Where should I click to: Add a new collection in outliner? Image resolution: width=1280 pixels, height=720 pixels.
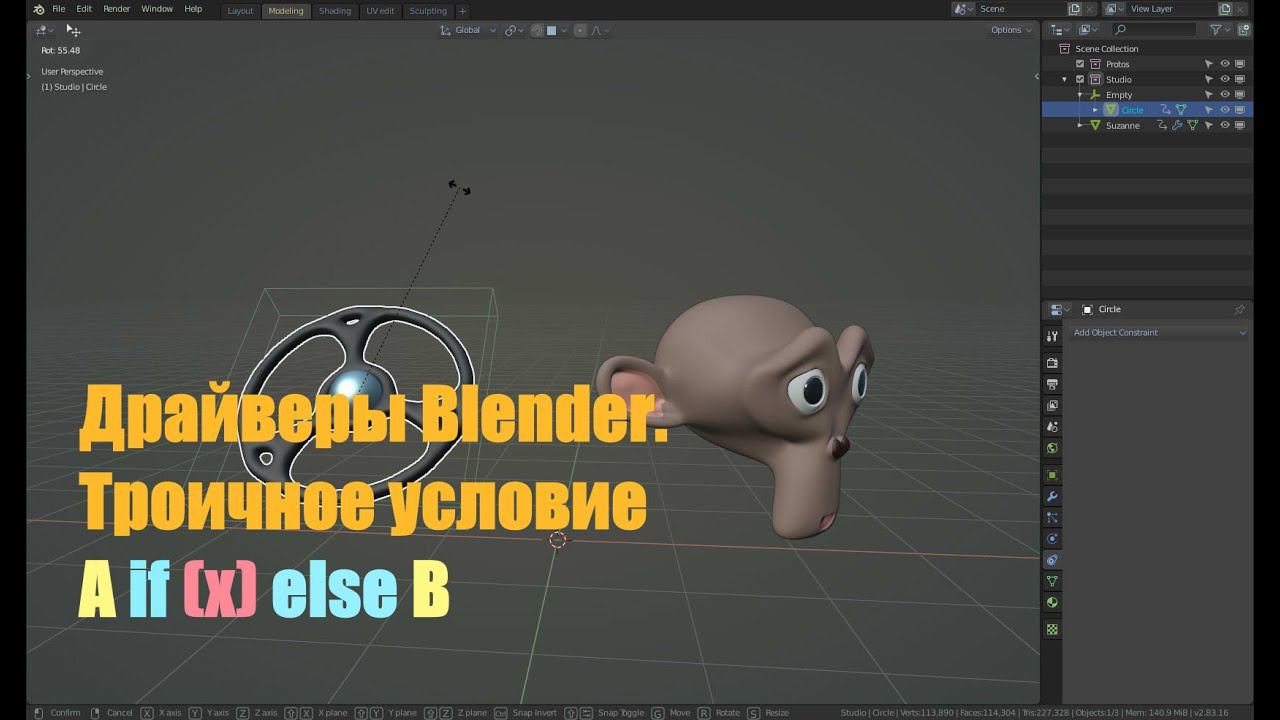pos(1242,30)
